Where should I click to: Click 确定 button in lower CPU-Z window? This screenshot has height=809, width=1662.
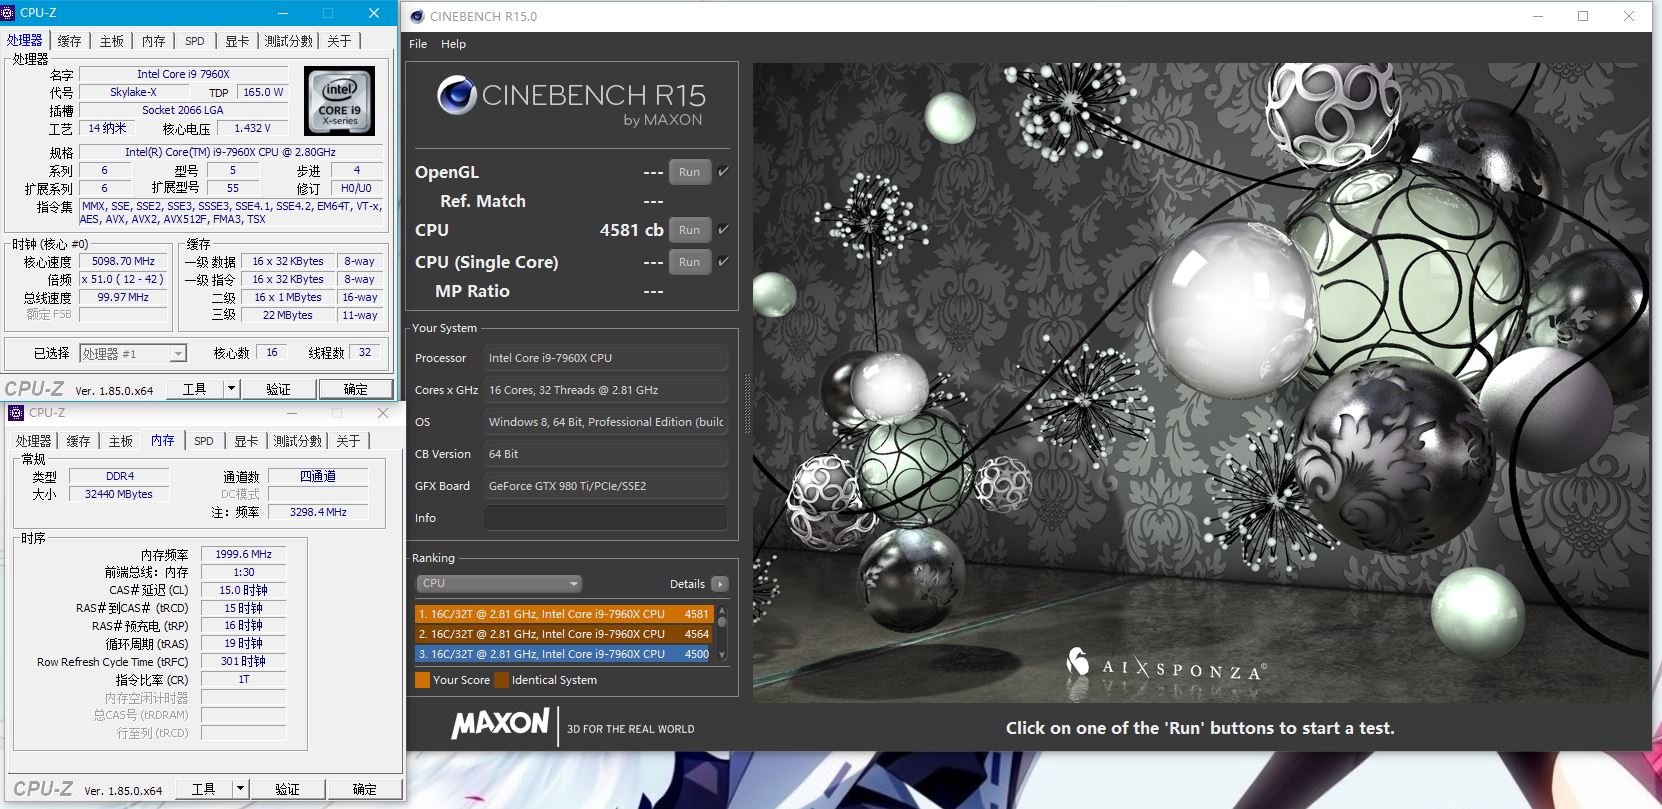(x=364, y=789)
